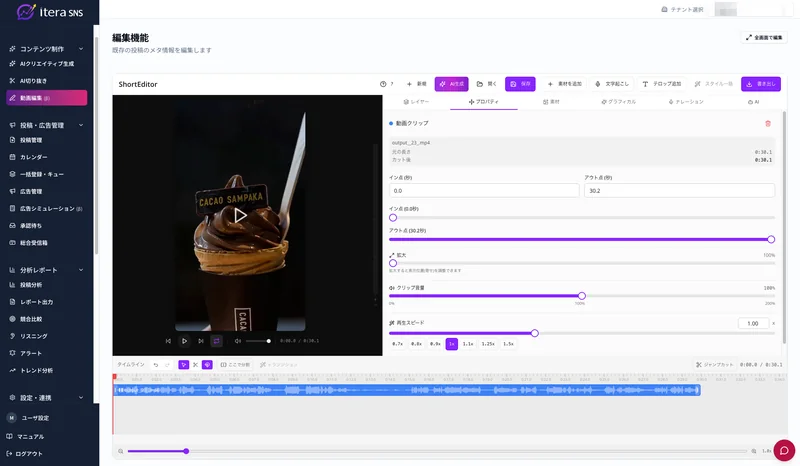Click クリップ音量 slider handle
Screen dimensions: 800x466
(582, 296)
